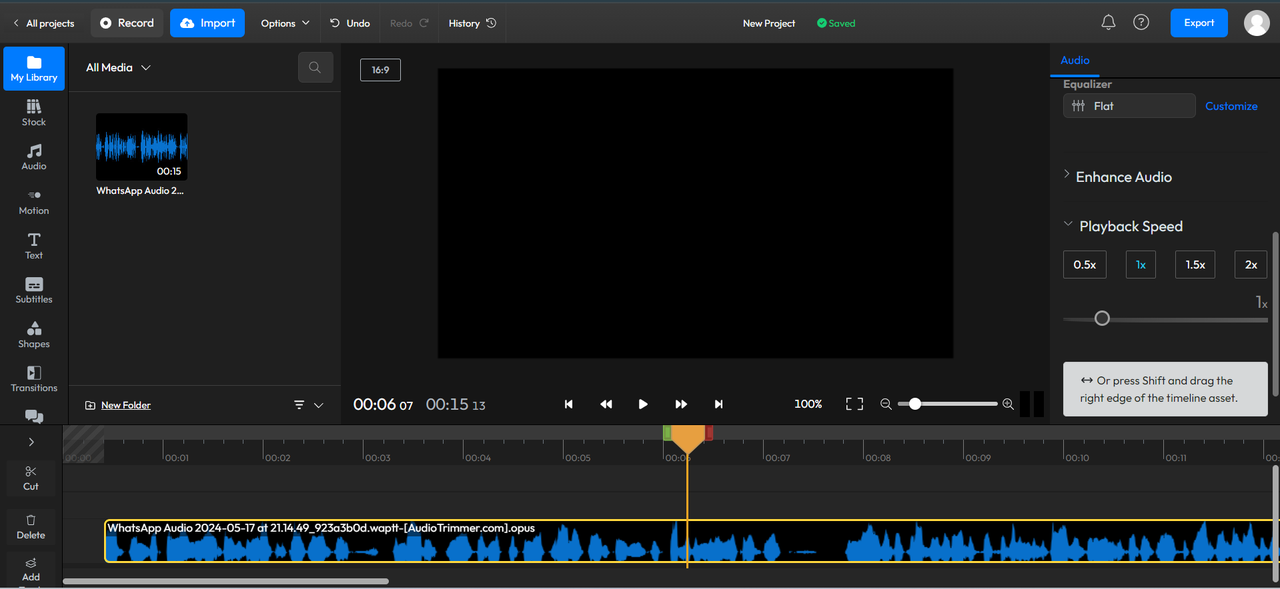Open notifications bell
This screenshot has height=589, width=1280.
click(x=1108, y=22)
